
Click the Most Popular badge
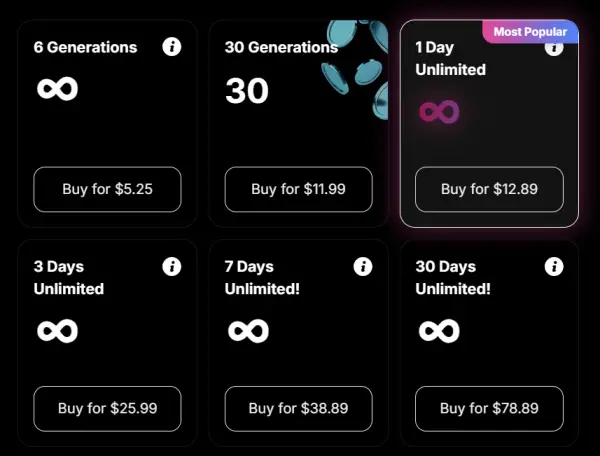tap(530, 32)
